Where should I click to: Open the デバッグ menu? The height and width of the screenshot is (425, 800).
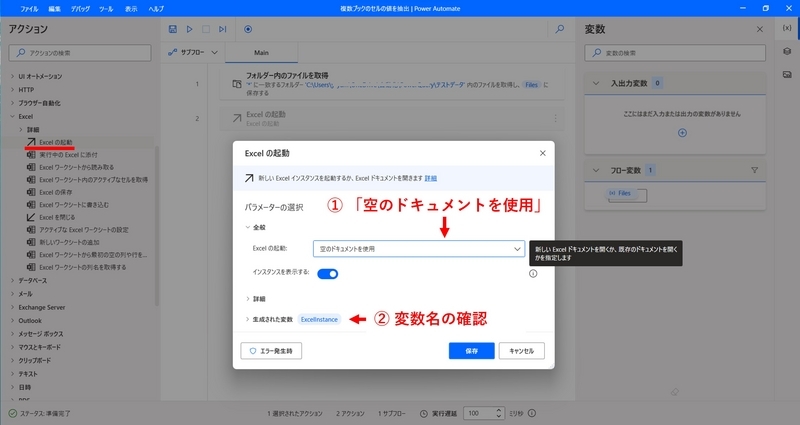click(x=80, y=9)
